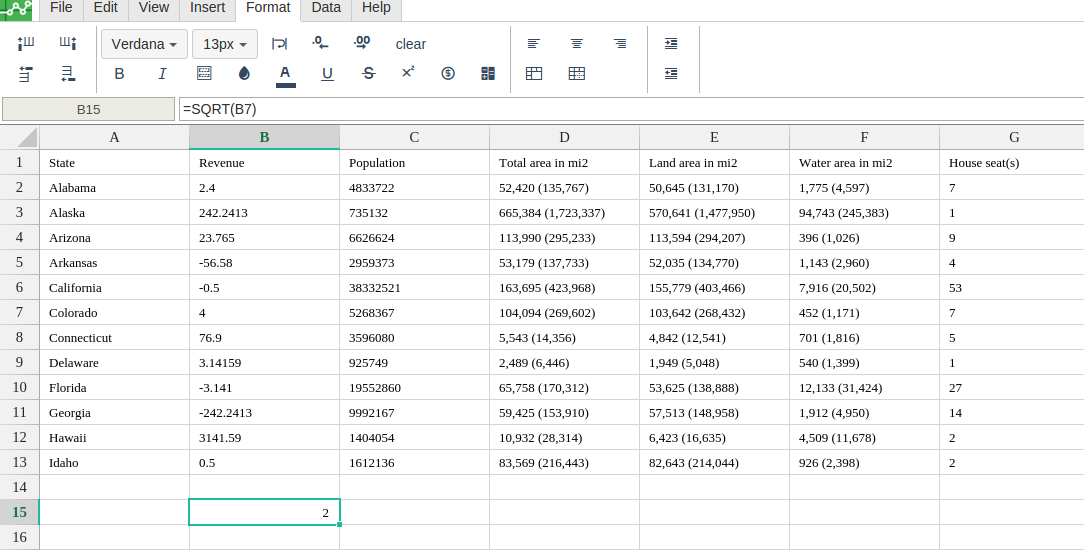Center align the cell text
The width and height of the screenshot is (1084, 550).
pos(577,43)
